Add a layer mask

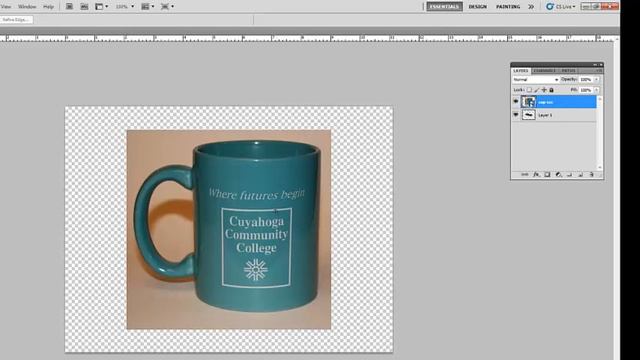tap(547, 174)
